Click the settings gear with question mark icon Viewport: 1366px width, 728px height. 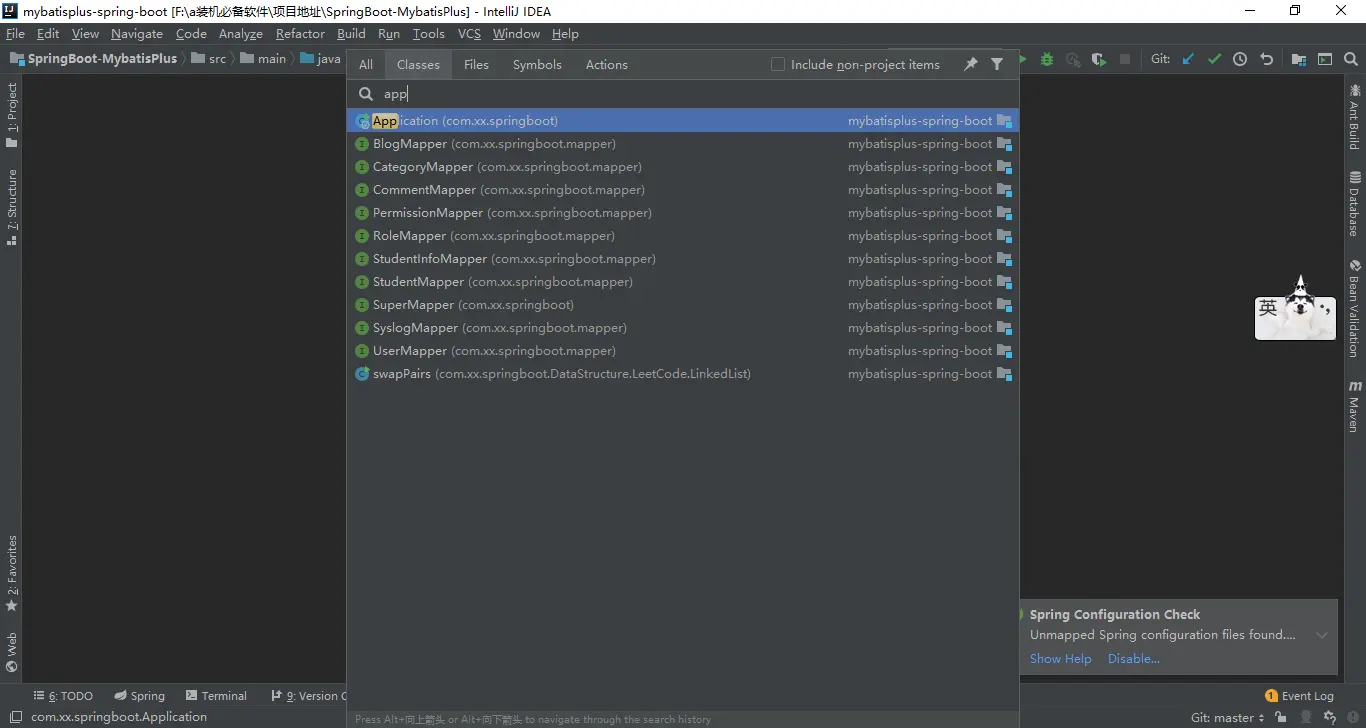pos(1330,718)
